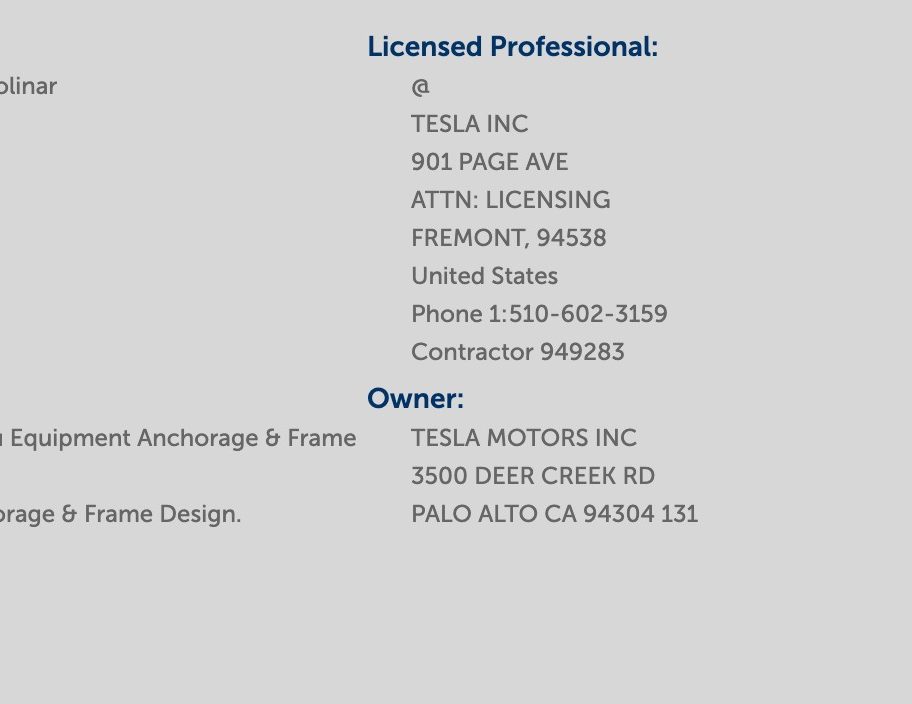Click the United States country line

click(484, 276)
